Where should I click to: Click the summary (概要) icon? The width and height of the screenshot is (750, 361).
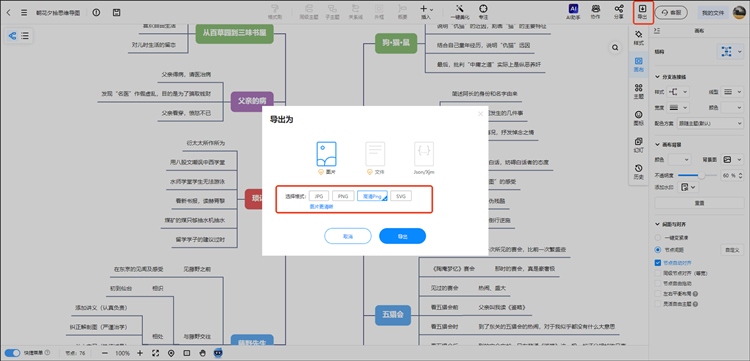click(402, 11)
